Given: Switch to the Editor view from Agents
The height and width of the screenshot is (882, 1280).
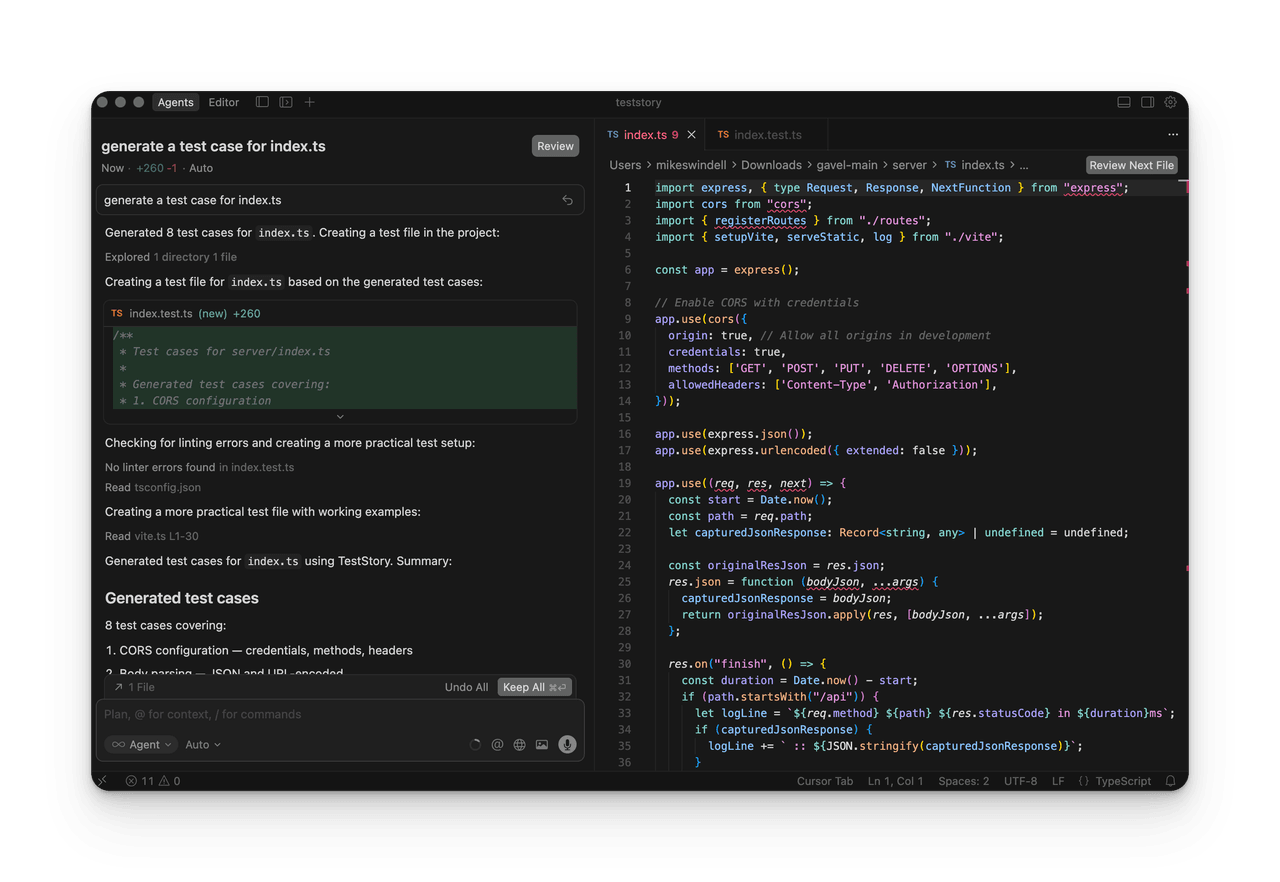Looking at the screenshot, I should point(223,102).
